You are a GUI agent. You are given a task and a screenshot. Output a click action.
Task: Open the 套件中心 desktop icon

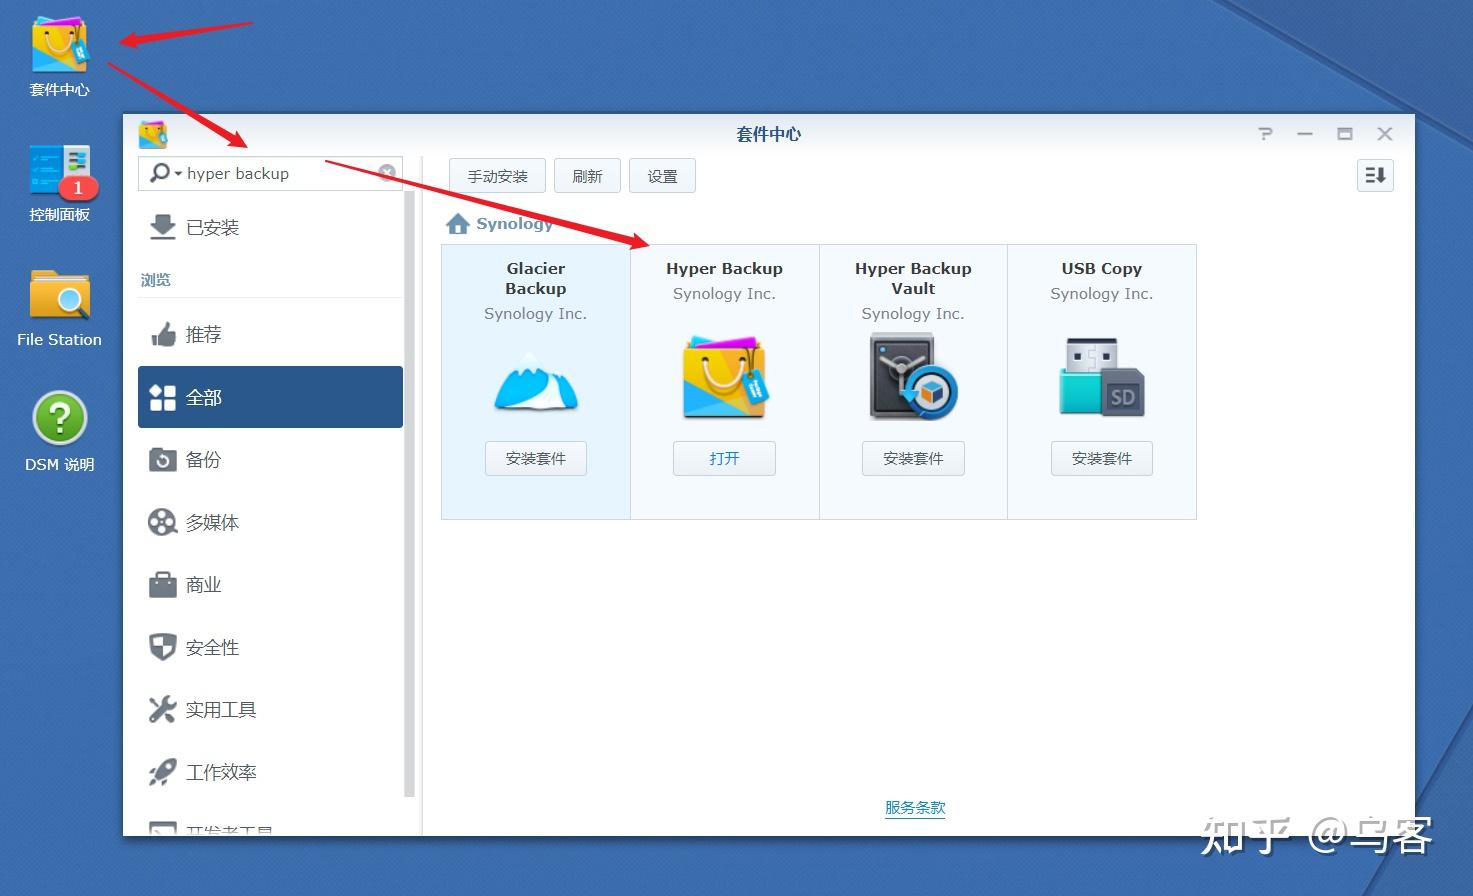57,45
